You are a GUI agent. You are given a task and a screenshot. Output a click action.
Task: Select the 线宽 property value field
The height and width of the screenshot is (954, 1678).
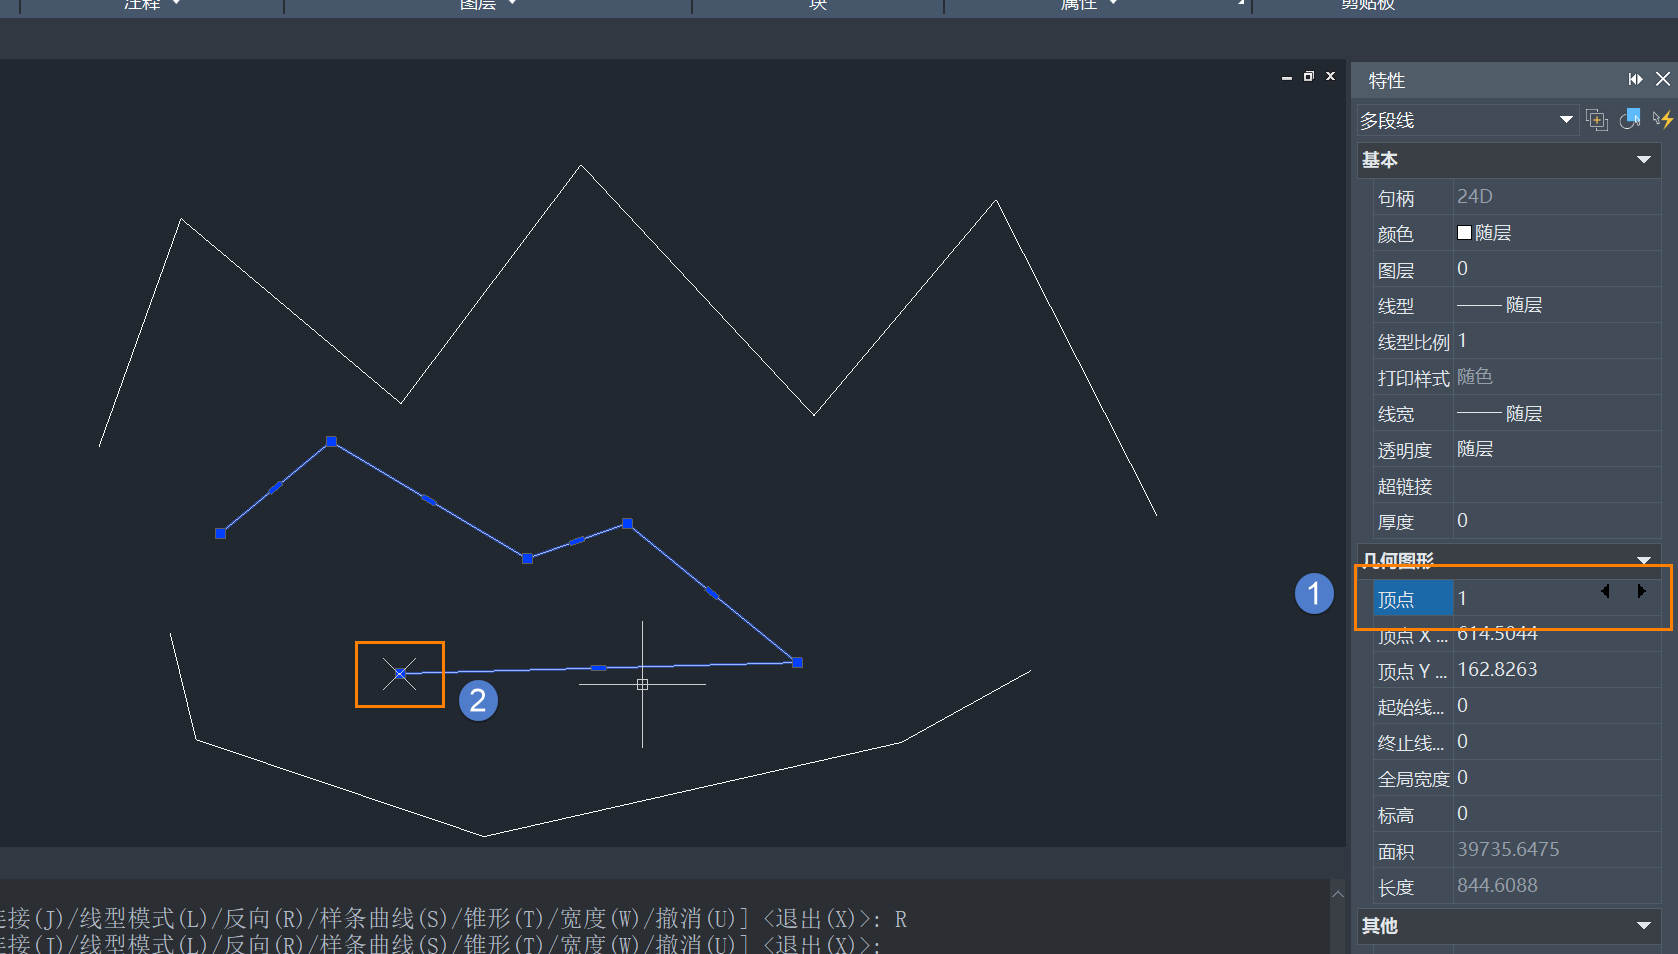(1555, 414)
